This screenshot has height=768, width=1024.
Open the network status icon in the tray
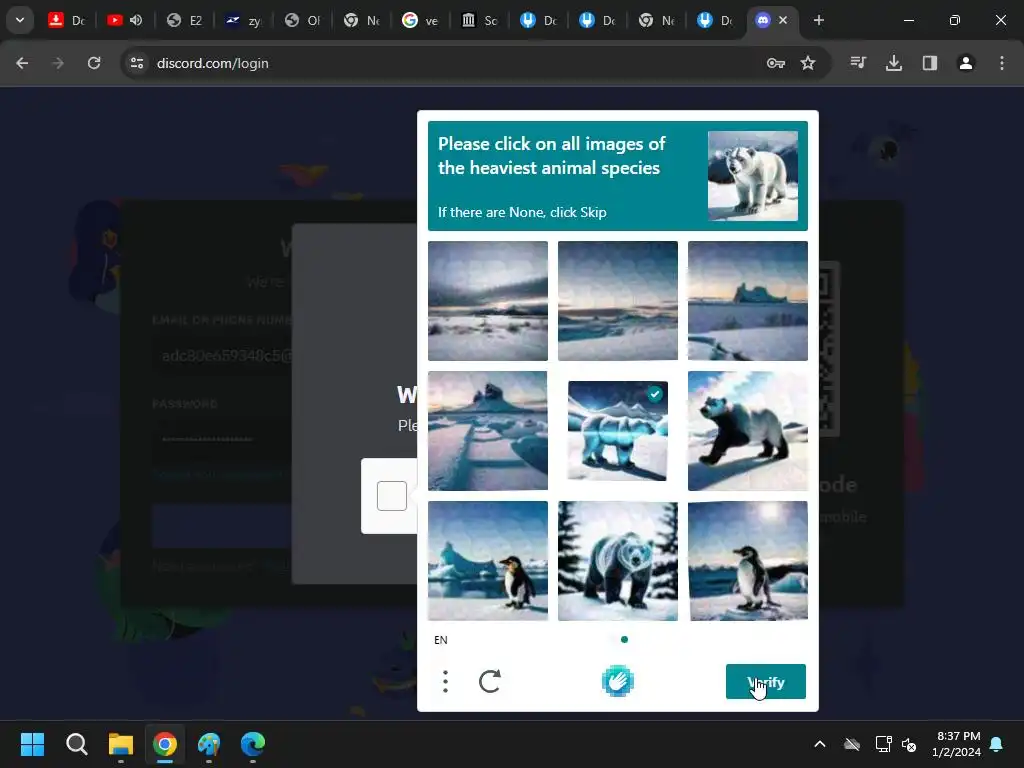(x=883, y=744)
